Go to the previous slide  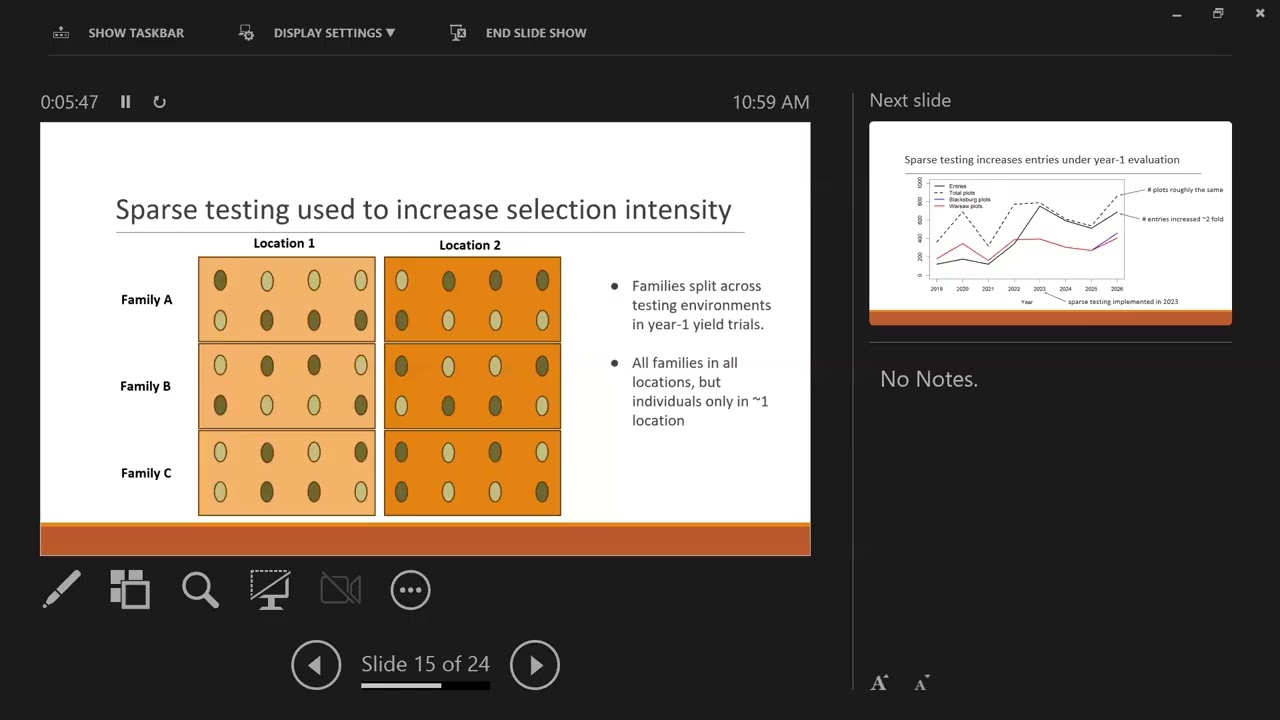pos(316,665)
